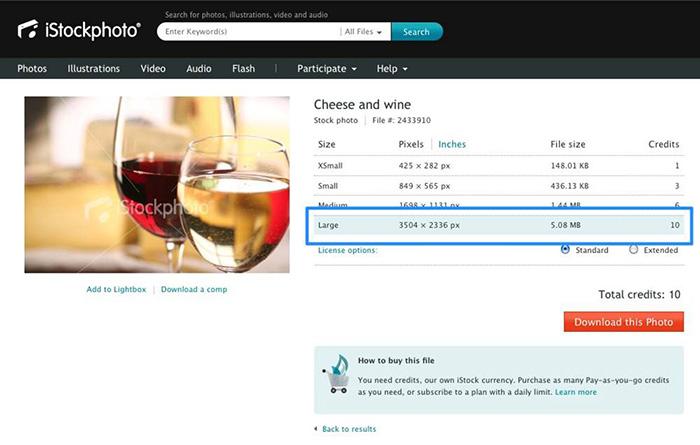The image size is (700, 445).
Task: Click the Download a comp link
Action: click(x=194, y=289)
